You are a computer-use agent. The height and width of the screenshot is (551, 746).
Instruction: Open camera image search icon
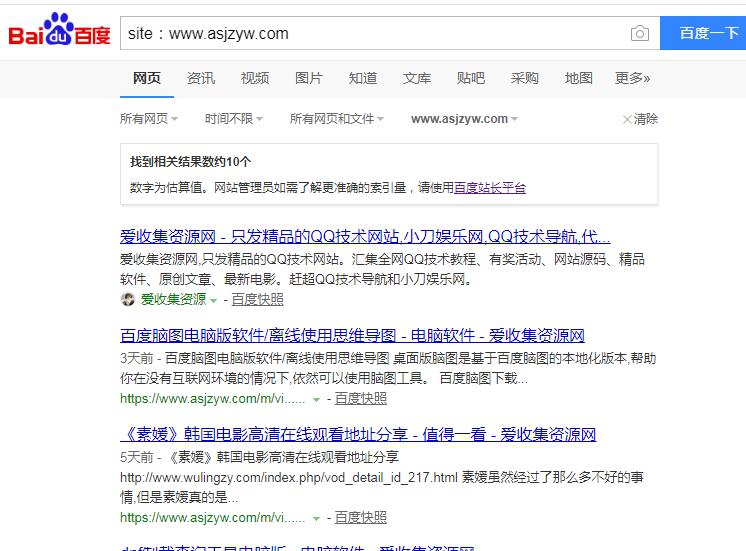click(639, 33)
